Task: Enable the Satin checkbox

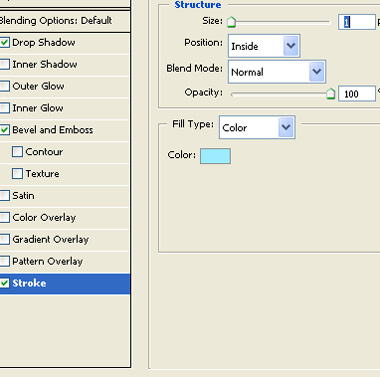Action: (x=4, y=196)
